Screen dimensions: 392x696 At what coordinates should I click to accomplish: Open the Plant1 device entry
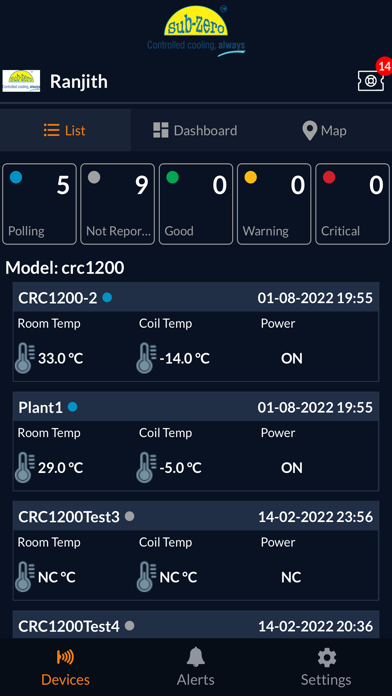[196, 441]
